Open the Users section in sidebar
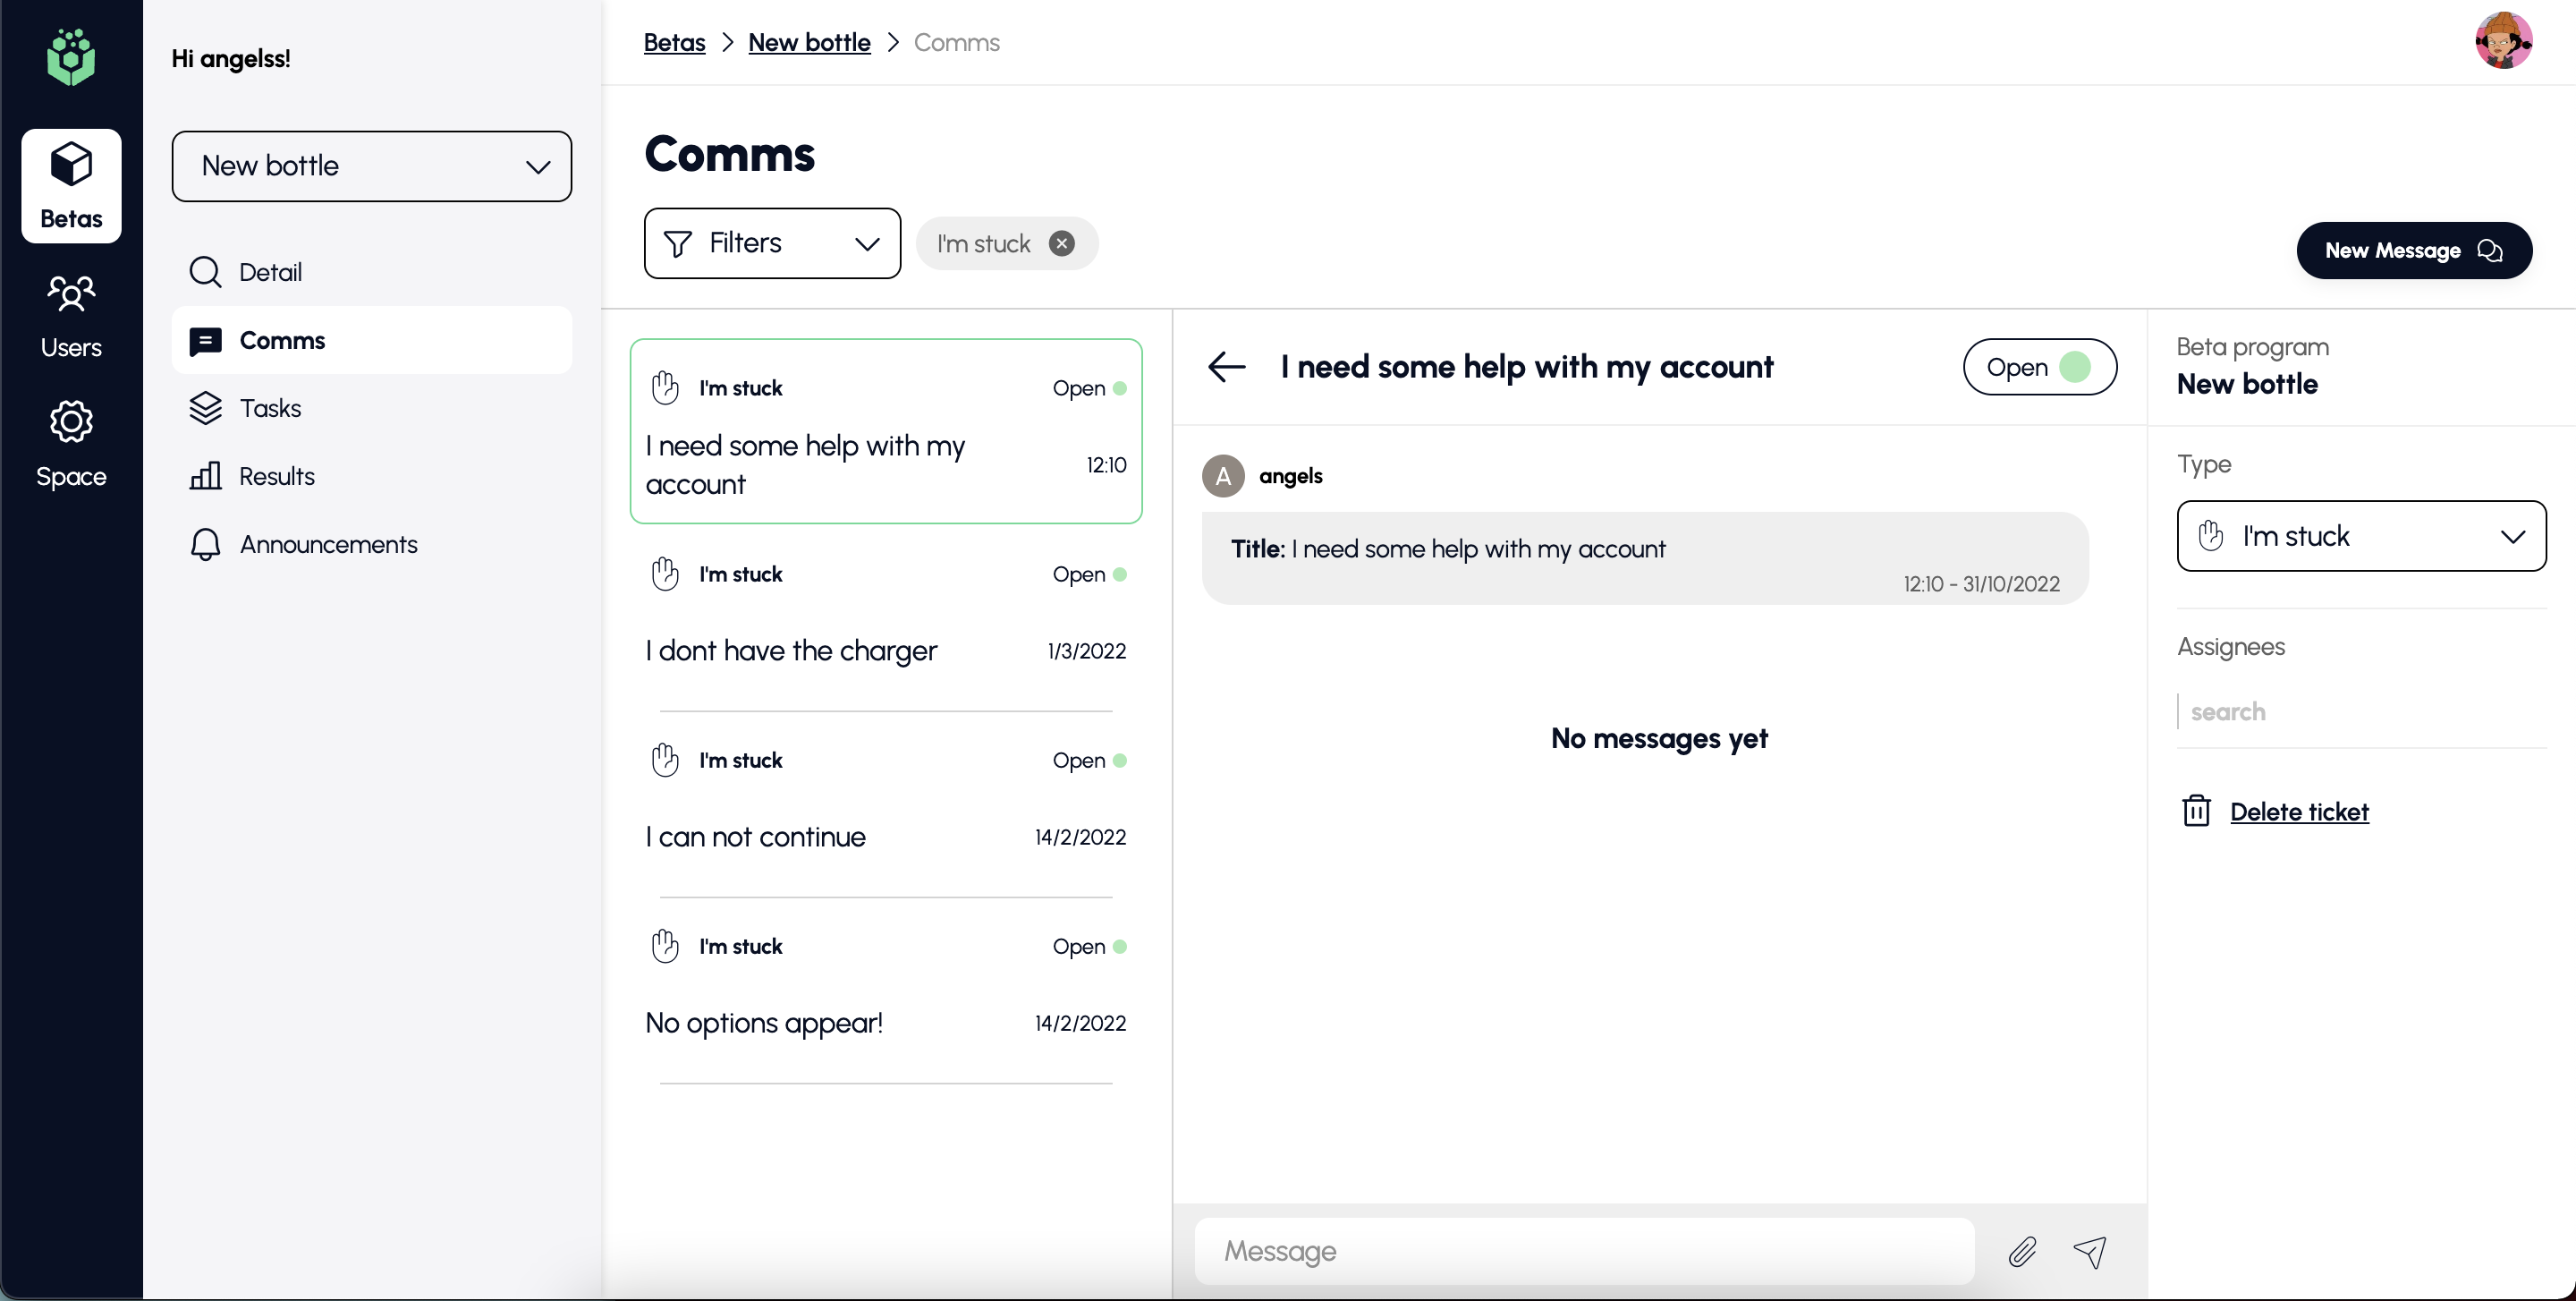Viewport: 2576px width, 1301px height. pos(71,316)
